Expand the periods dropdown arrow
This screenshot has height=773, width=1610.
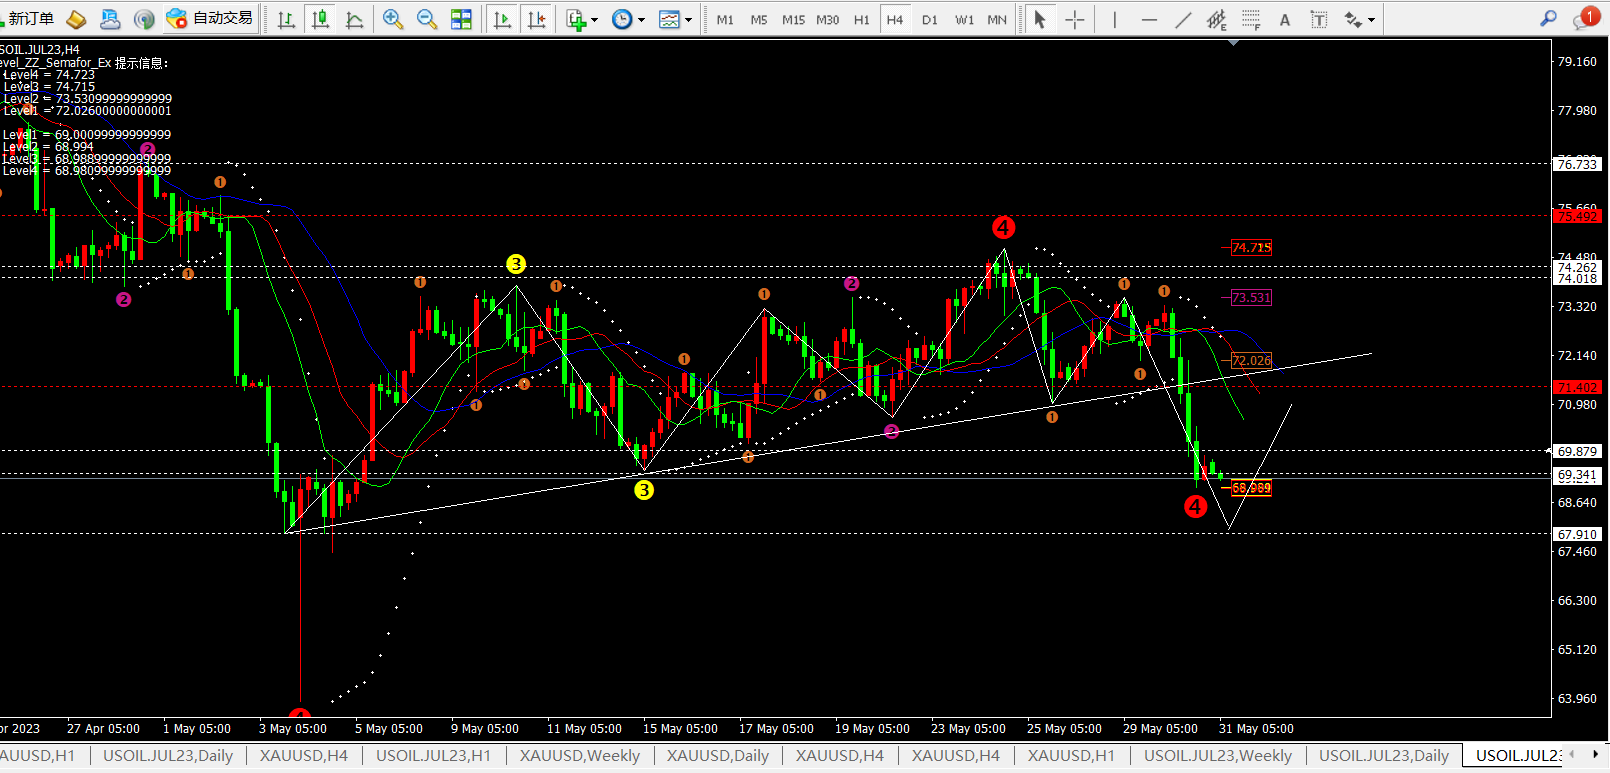(641, 19)
